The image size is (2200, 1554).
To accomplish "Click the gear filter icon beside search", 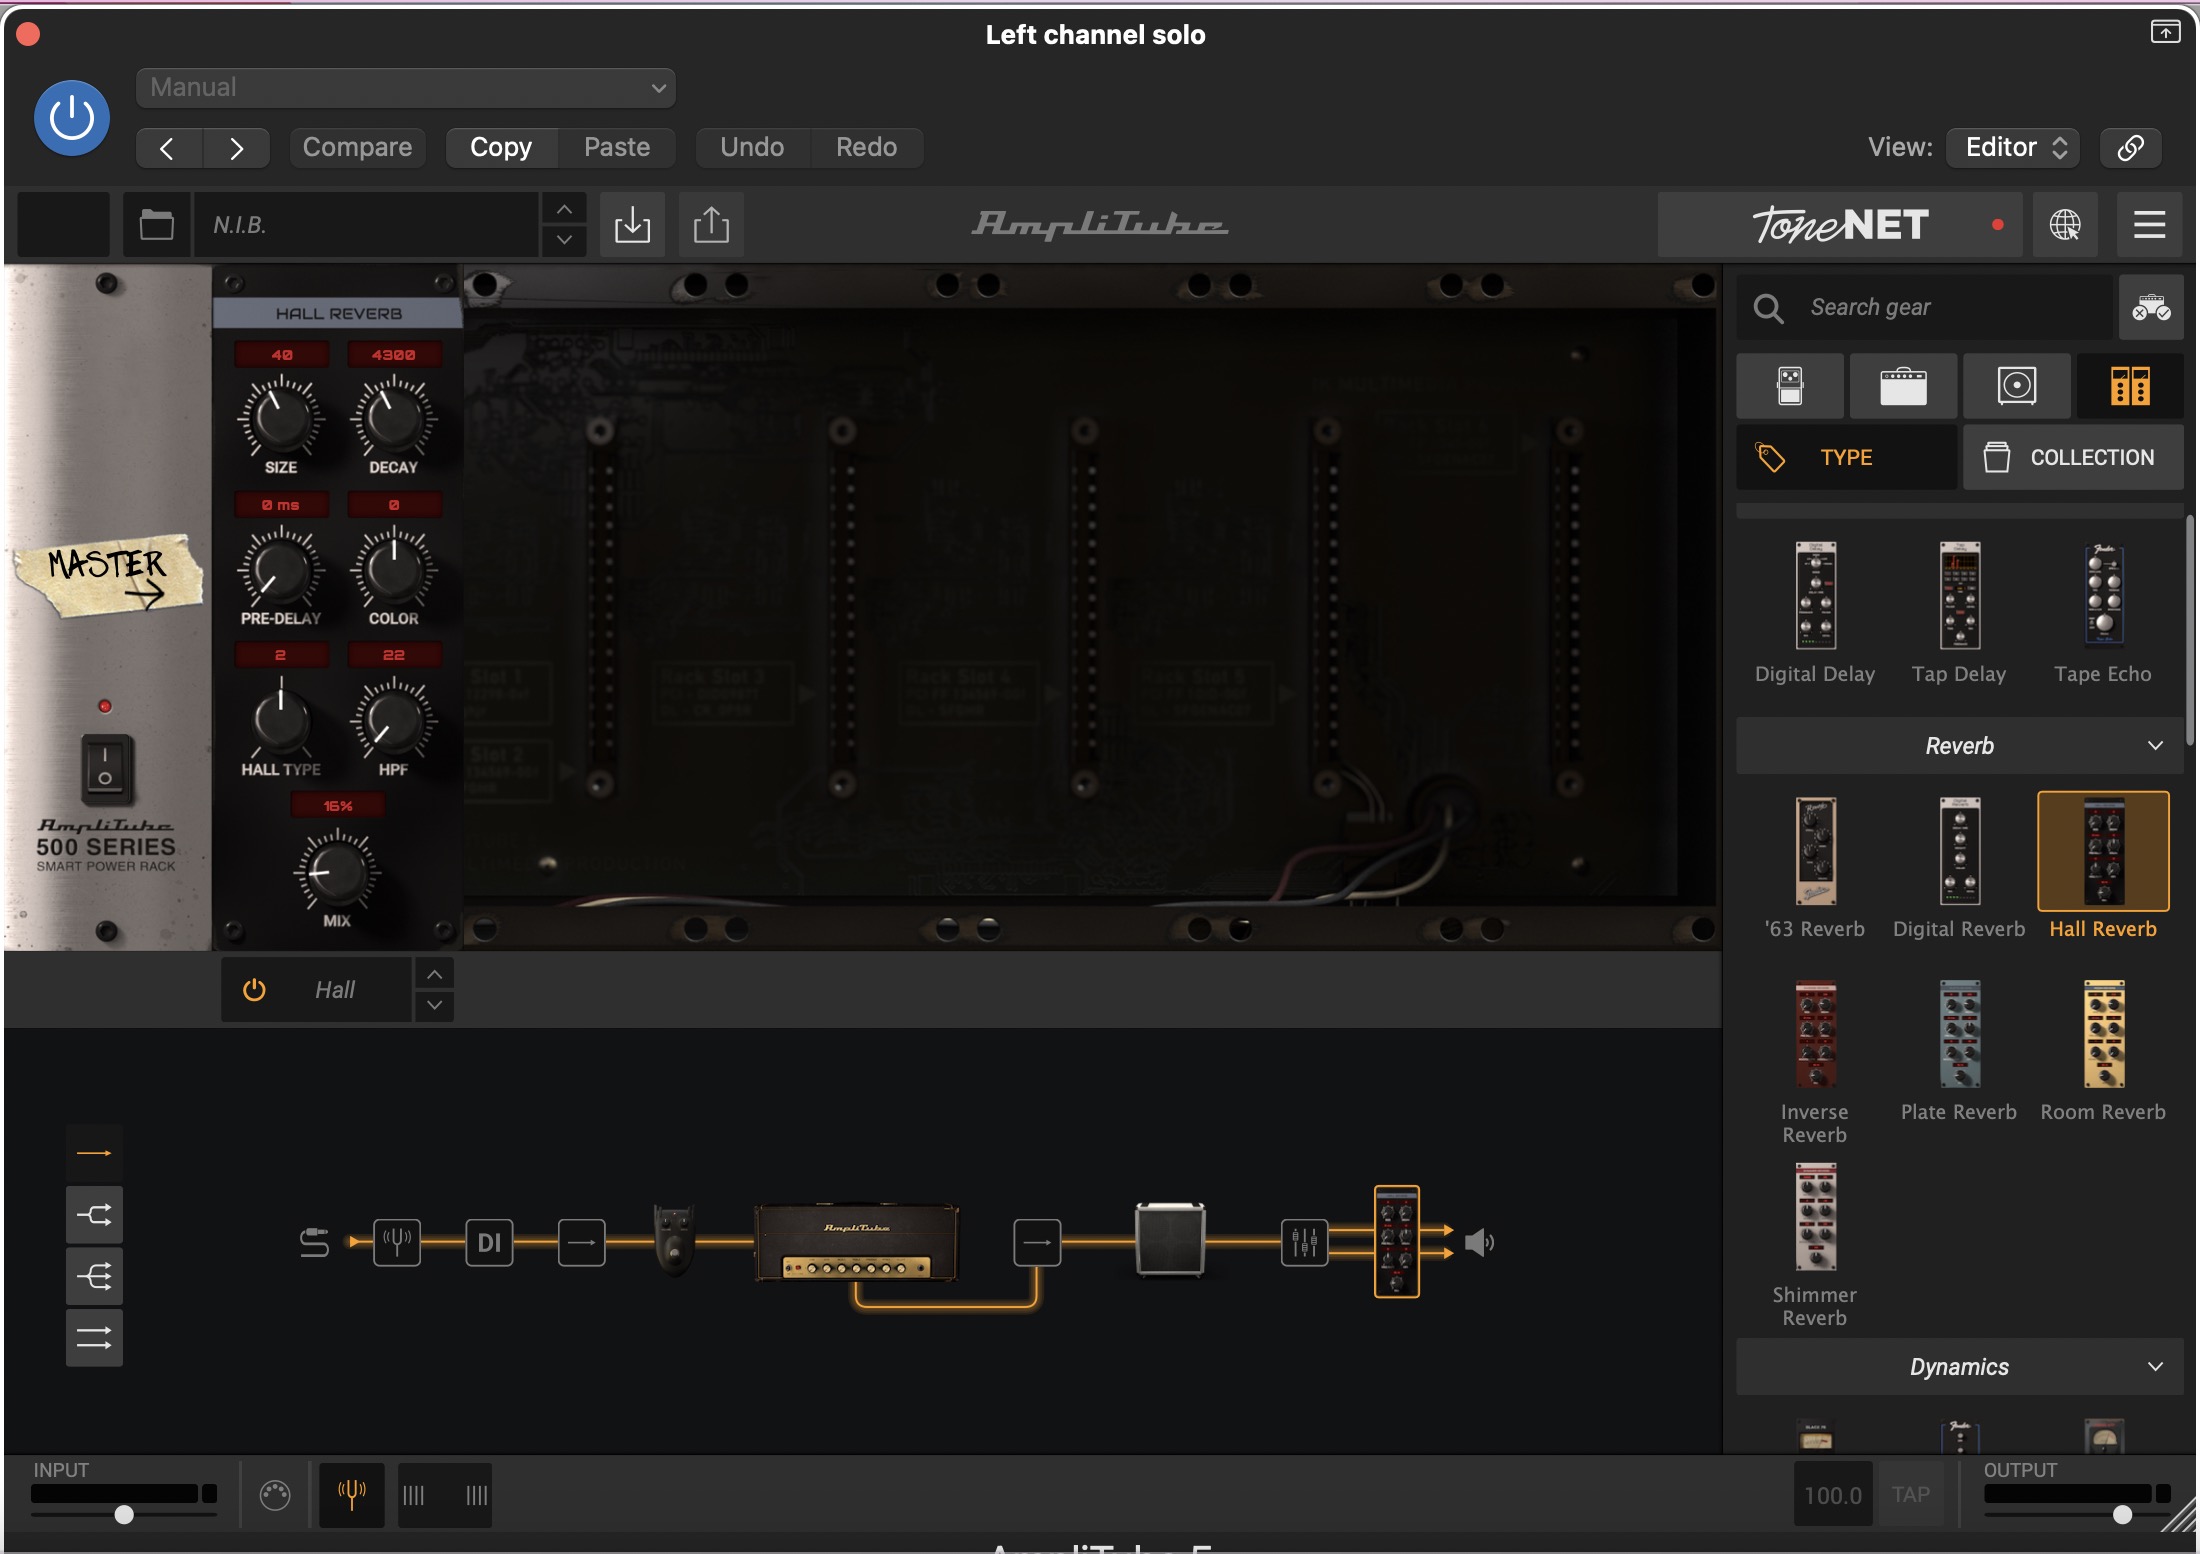I will coord(2150,307).
